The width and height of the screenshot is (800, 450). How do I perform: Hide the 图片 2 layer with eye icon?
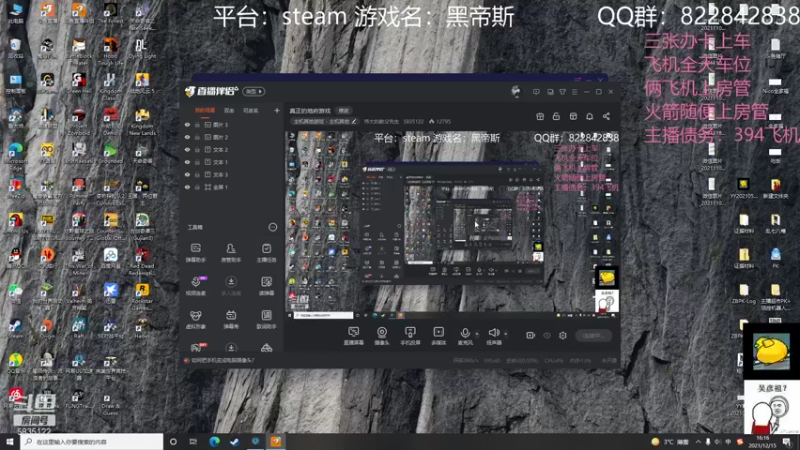click(187, 137)
